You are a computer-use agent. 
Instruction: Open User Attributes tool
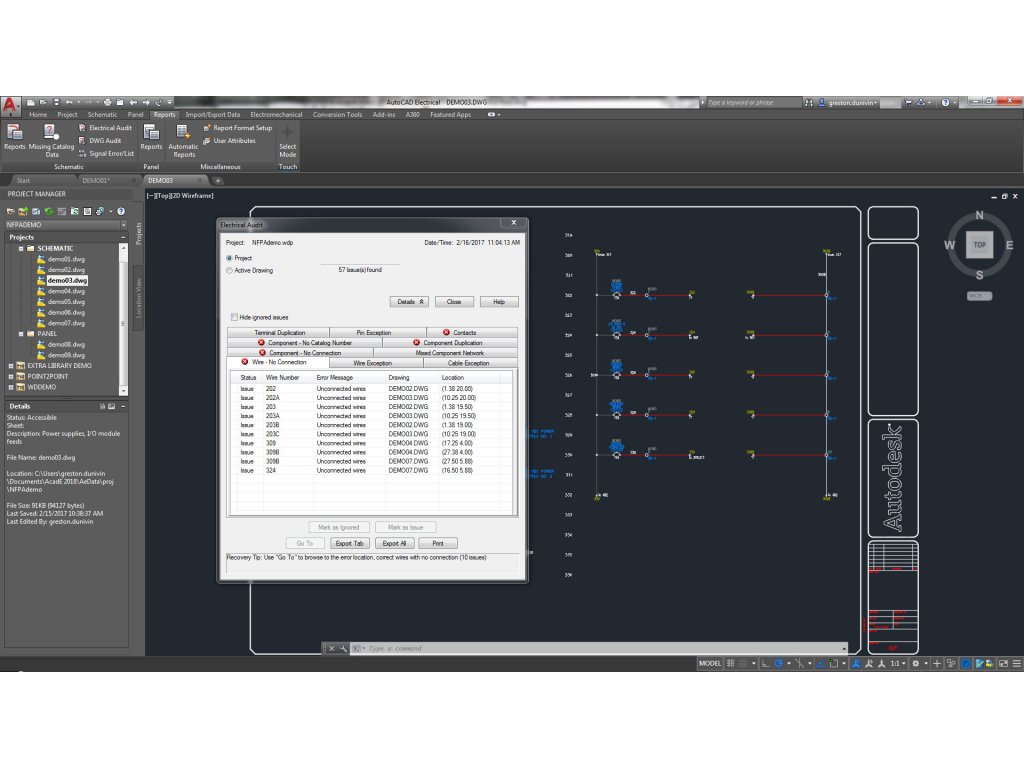pos(230,140)
